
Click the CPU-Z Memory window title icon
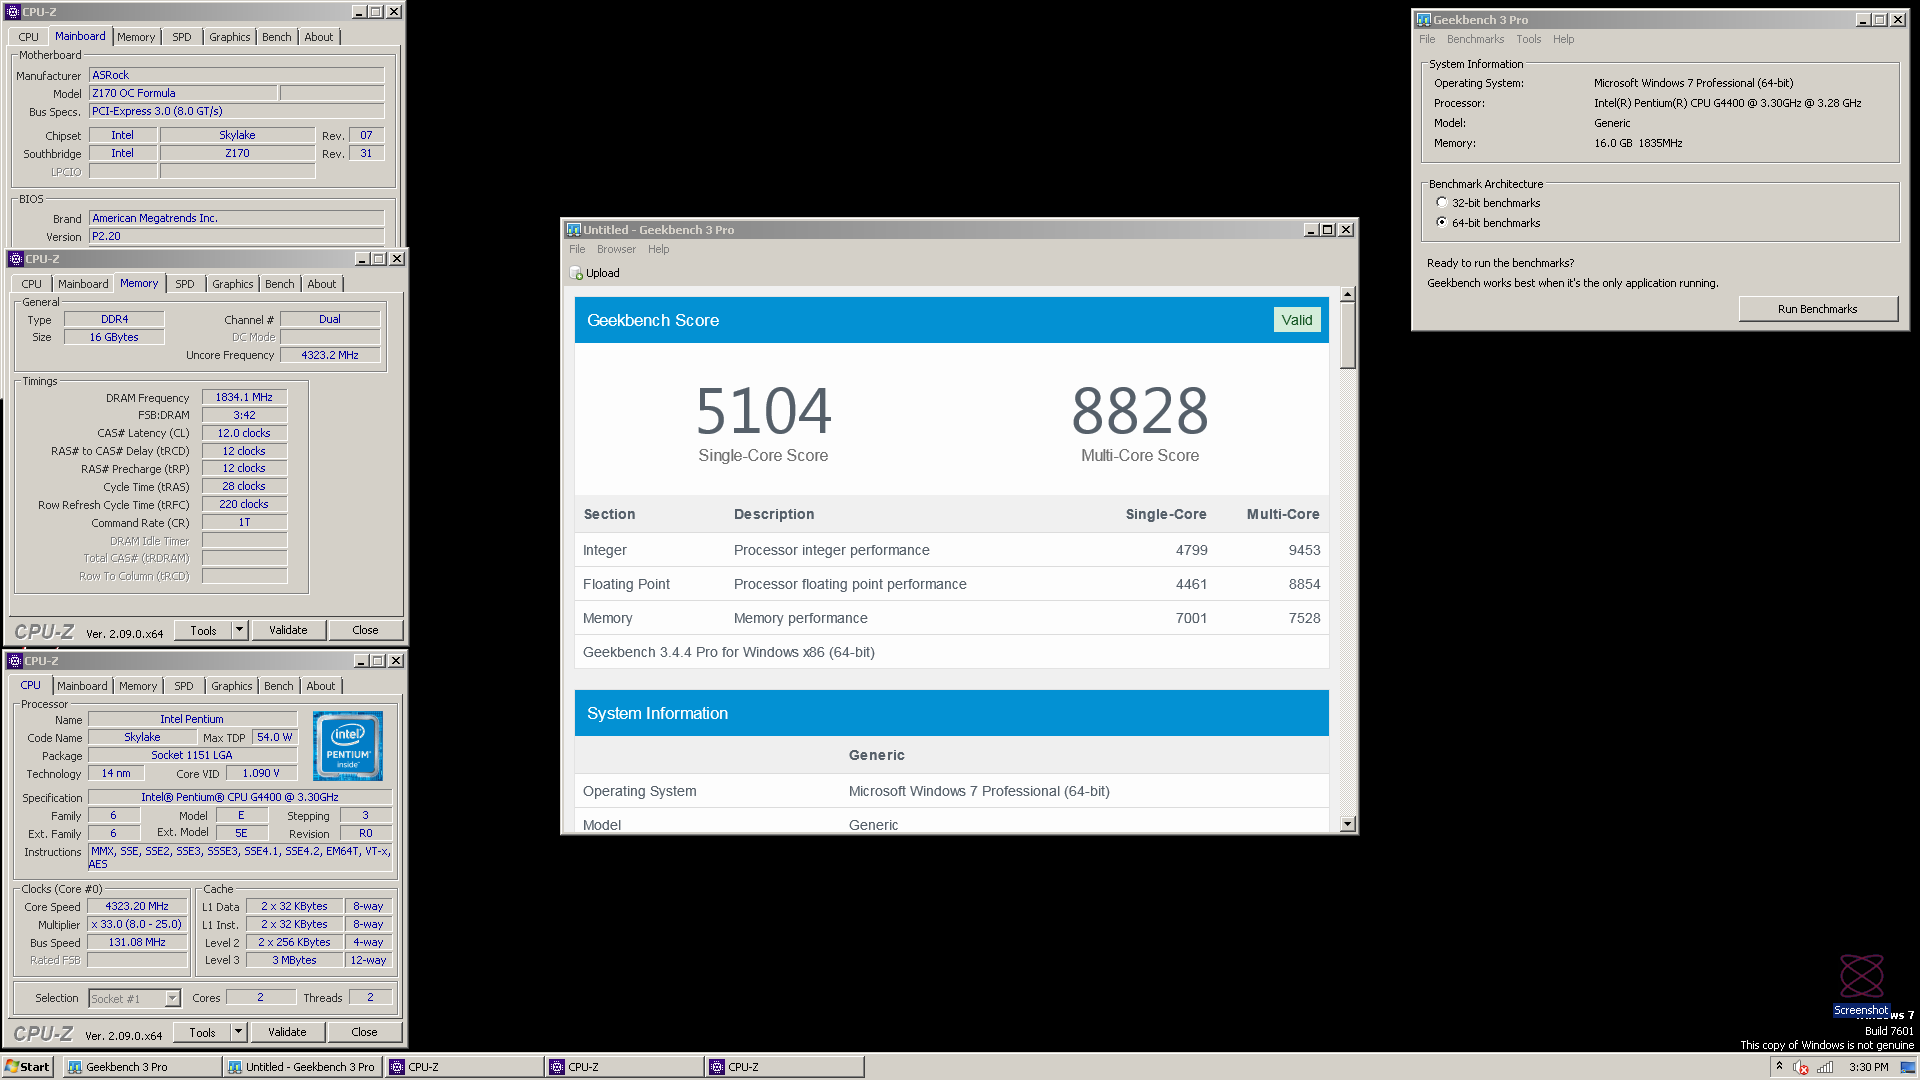pyautogui.click(x=16, y=259)
